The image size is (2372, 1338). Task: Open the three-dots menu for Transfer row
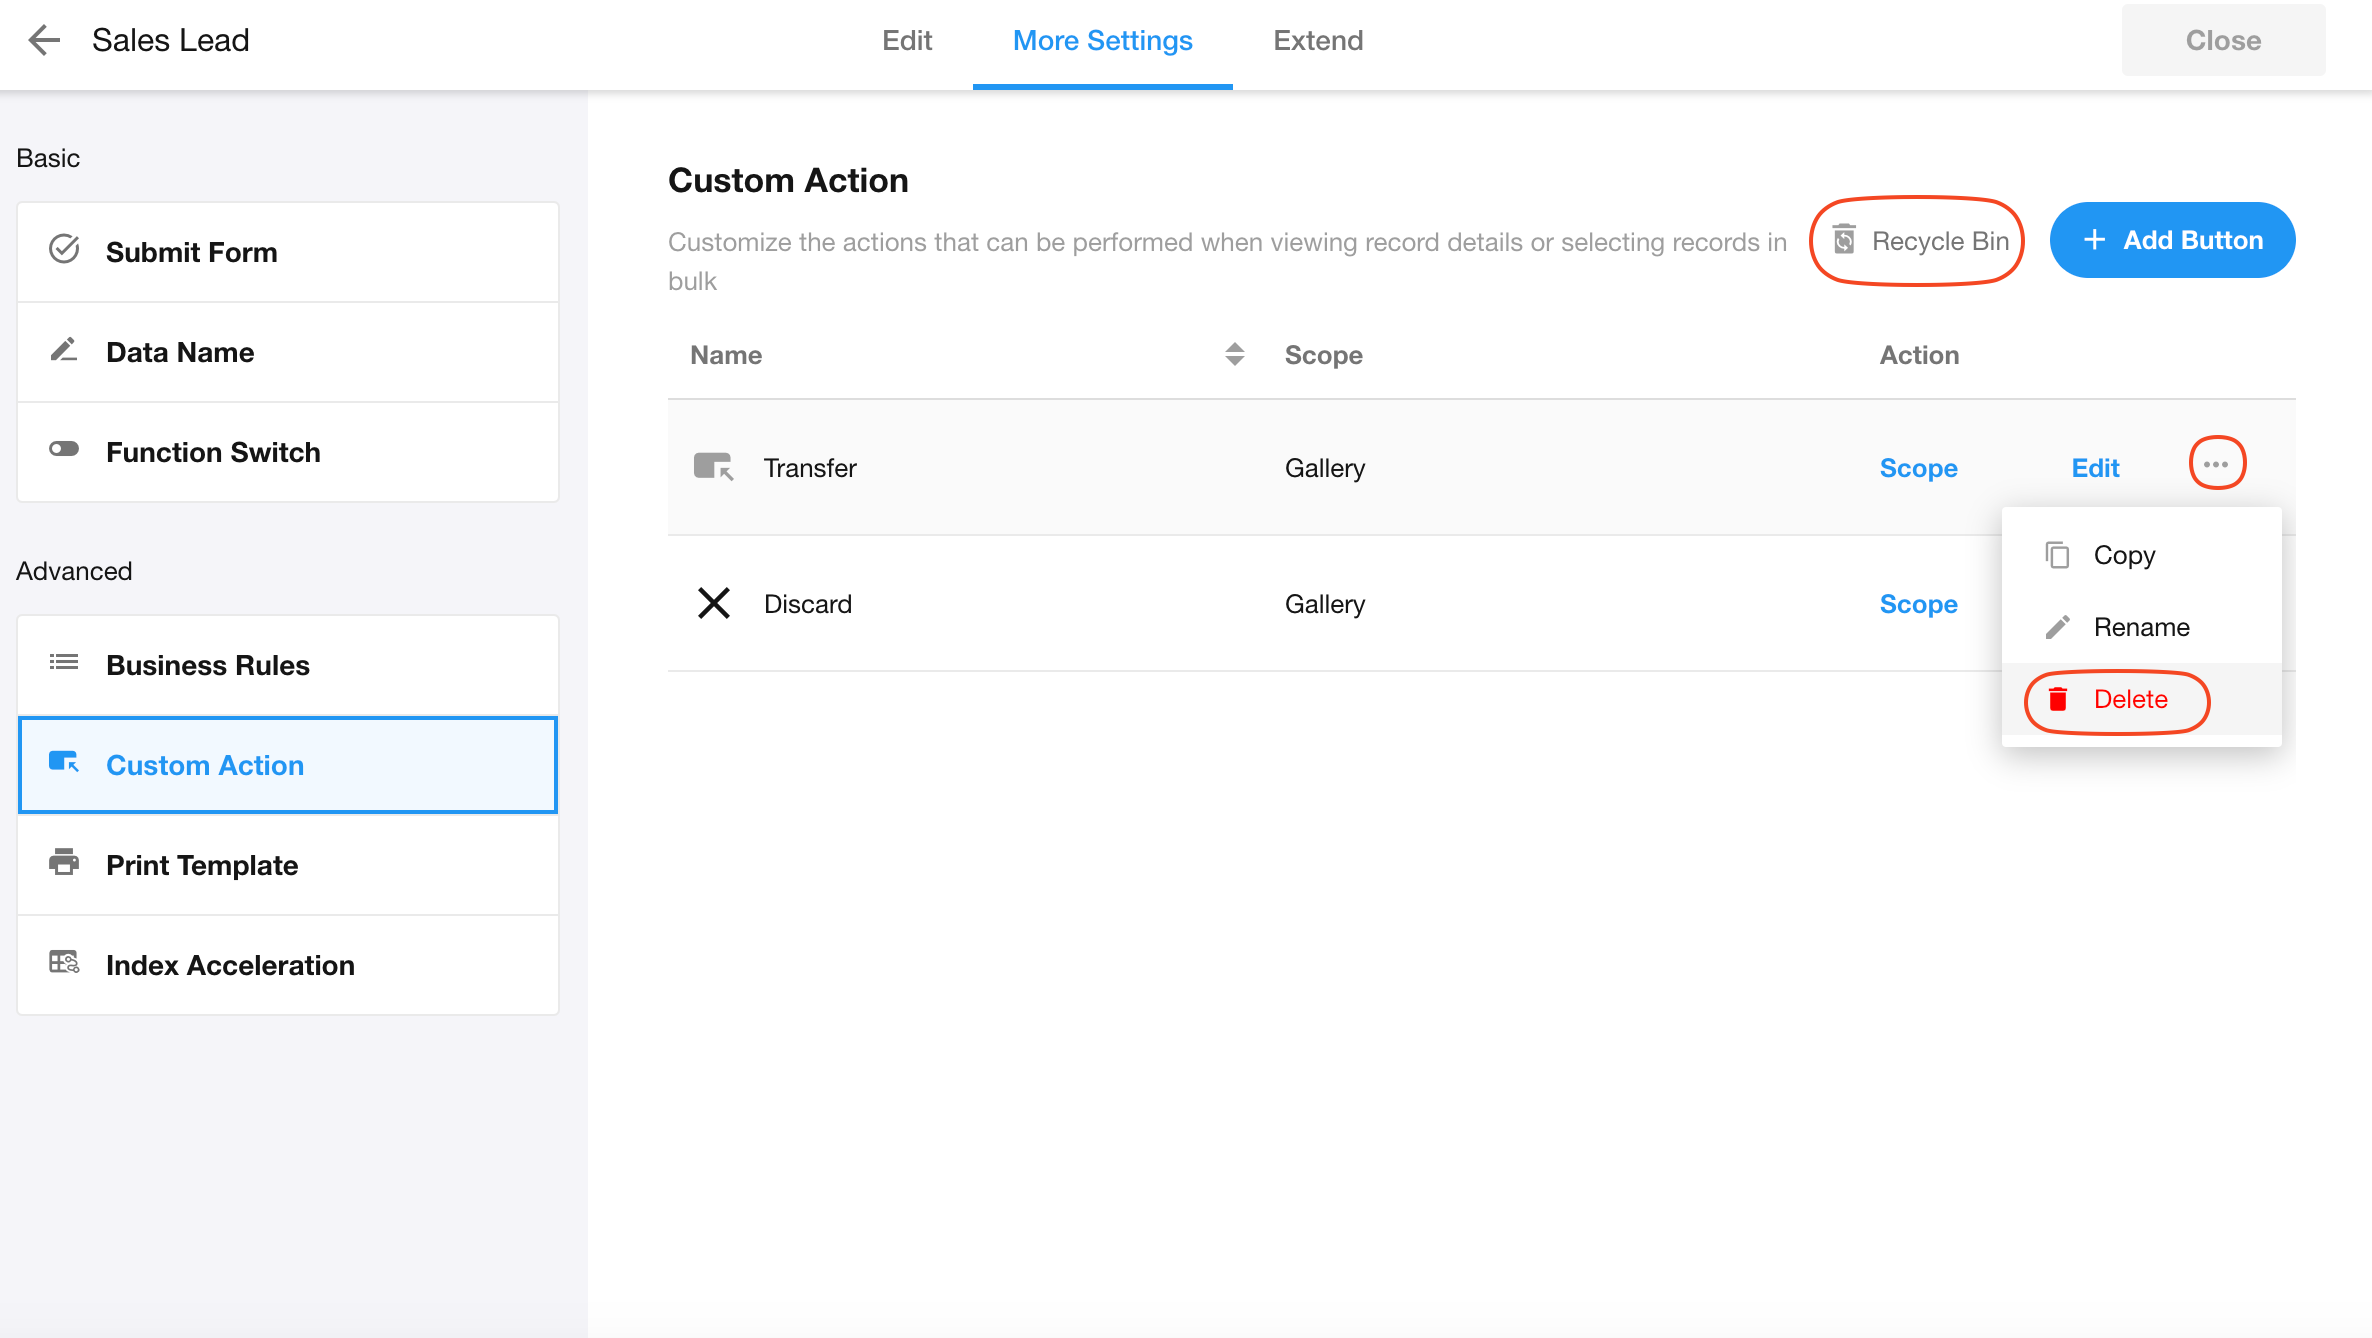(x=2216, y=464)
